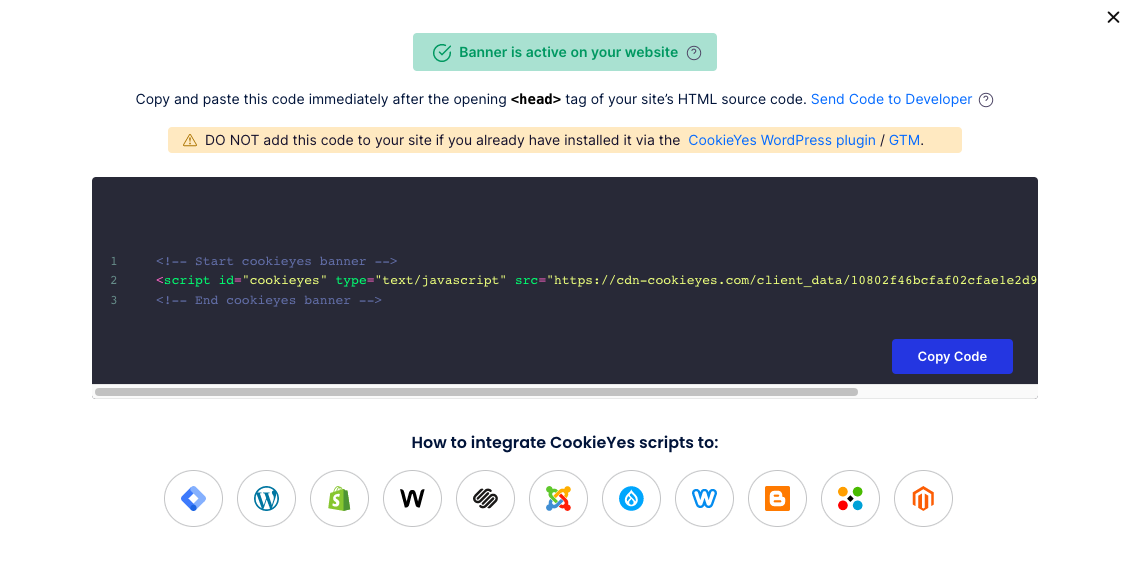Image resolution: width=1124 pixels, height=584 pixels.
Task: Select the four colored dots integration icon
Action: pos(850,499)
